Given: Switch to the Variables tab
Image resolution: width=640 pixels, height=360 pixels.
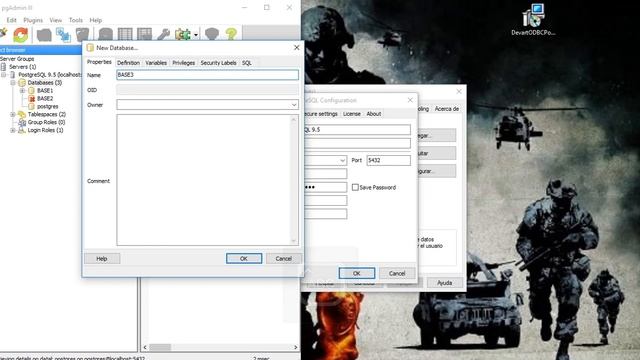Looking at the screenshot, I should pos(156,63).
